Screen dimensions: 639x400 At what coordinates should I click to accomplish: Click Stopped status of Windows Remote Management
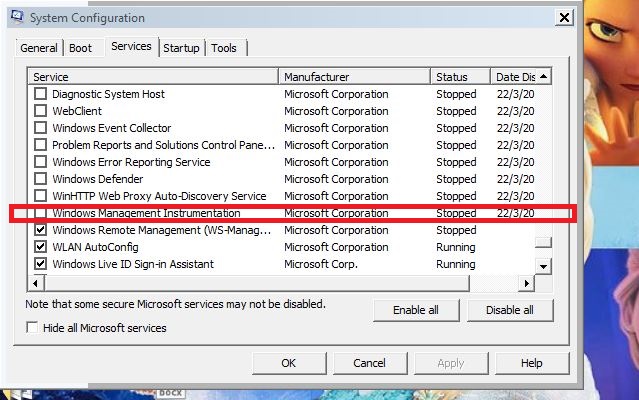pos(456,230)
